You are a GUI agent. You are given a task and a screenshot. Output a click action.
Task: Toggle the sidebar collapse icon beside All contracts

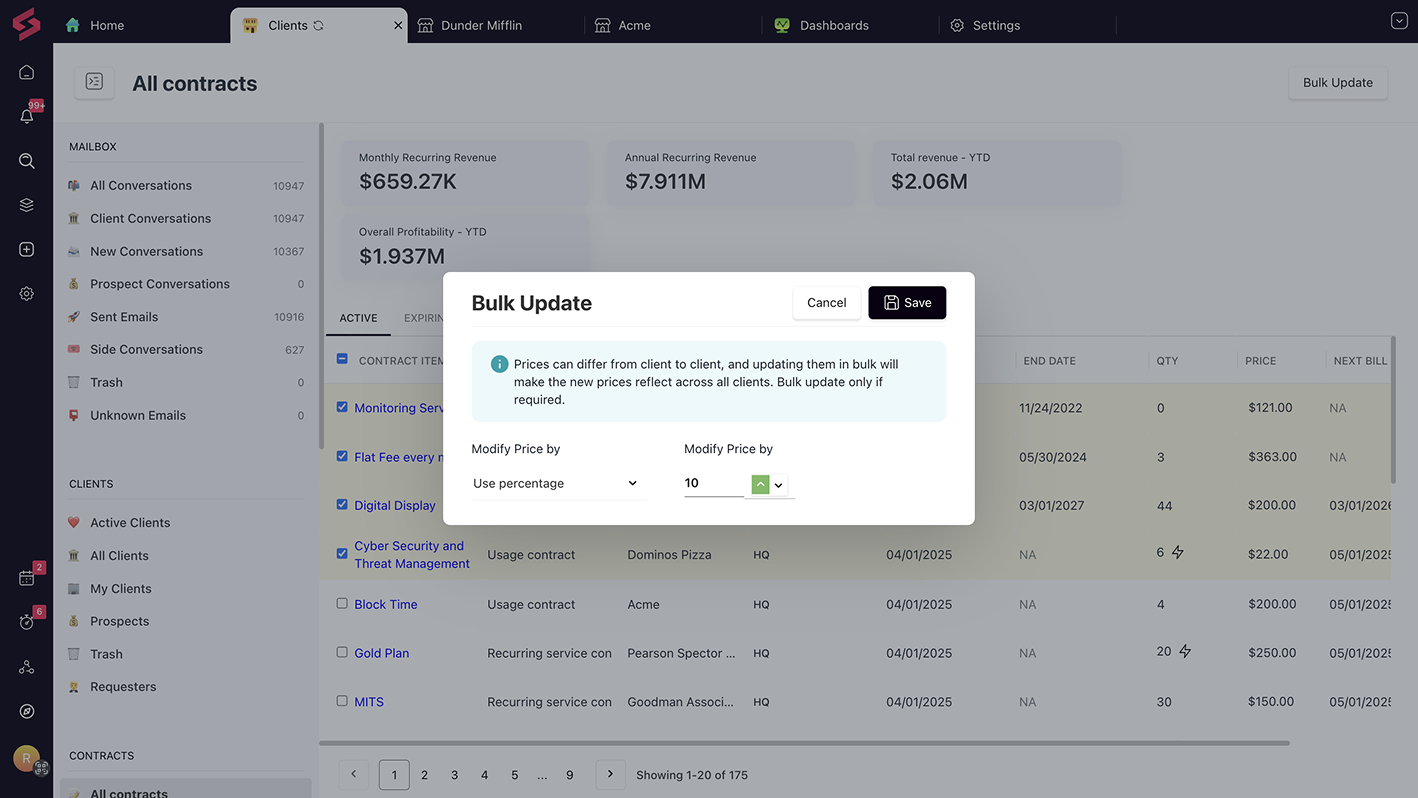pos(94,82)
